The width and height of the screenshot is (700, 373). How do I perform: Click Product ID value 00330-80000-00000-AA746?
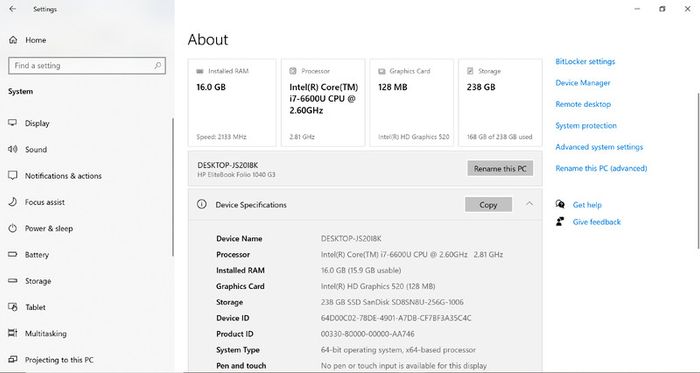pos(367,334)
